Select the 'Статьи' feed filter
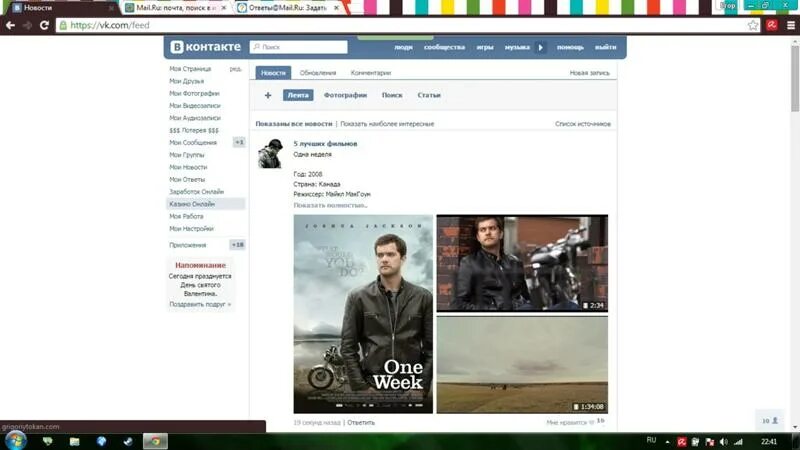 pos(429,95)
